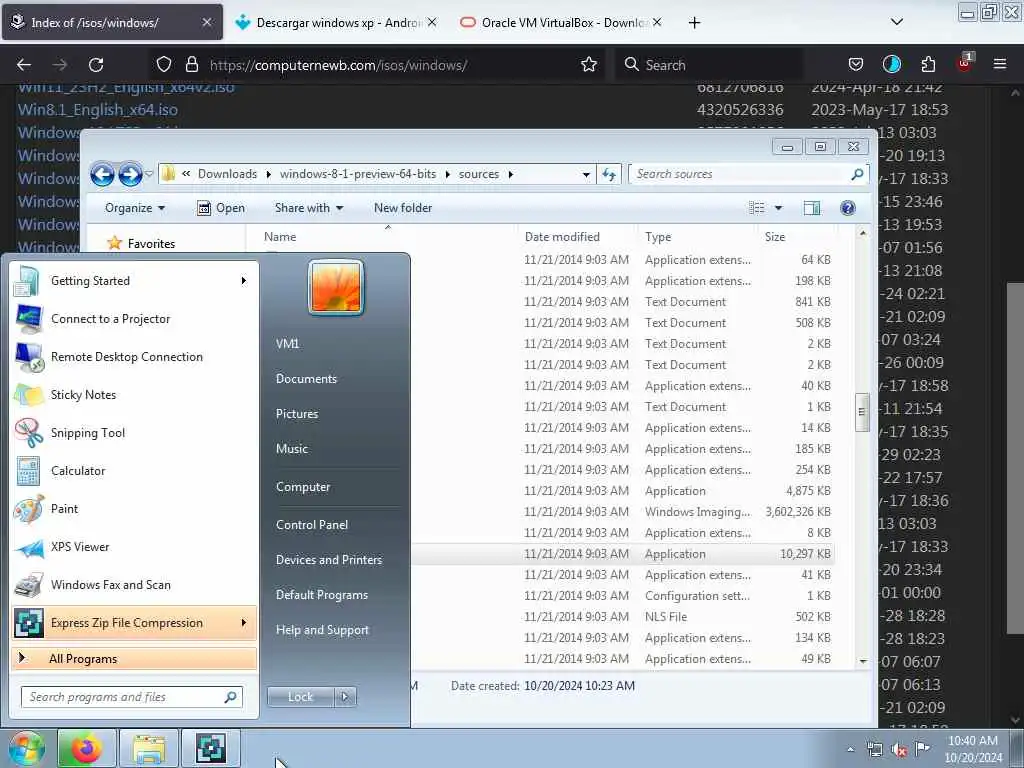1024x768 pixels.
Task: Click Explorer back arrow button
Action: [x=103, y=174]
